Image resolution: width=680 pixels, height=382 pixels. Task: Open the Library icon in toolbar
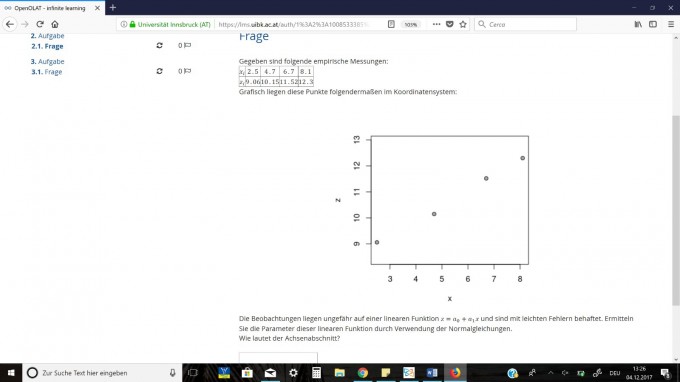coord(638,24)
